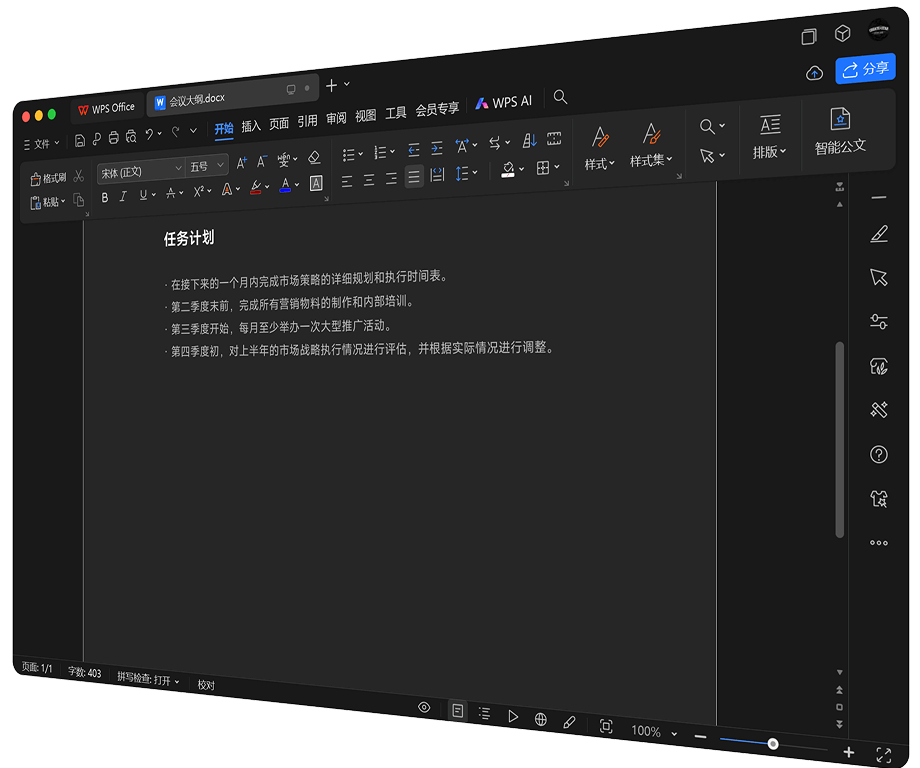
Task: Click the print icon in quick toolbar
Action: click(x=113, y=137)
